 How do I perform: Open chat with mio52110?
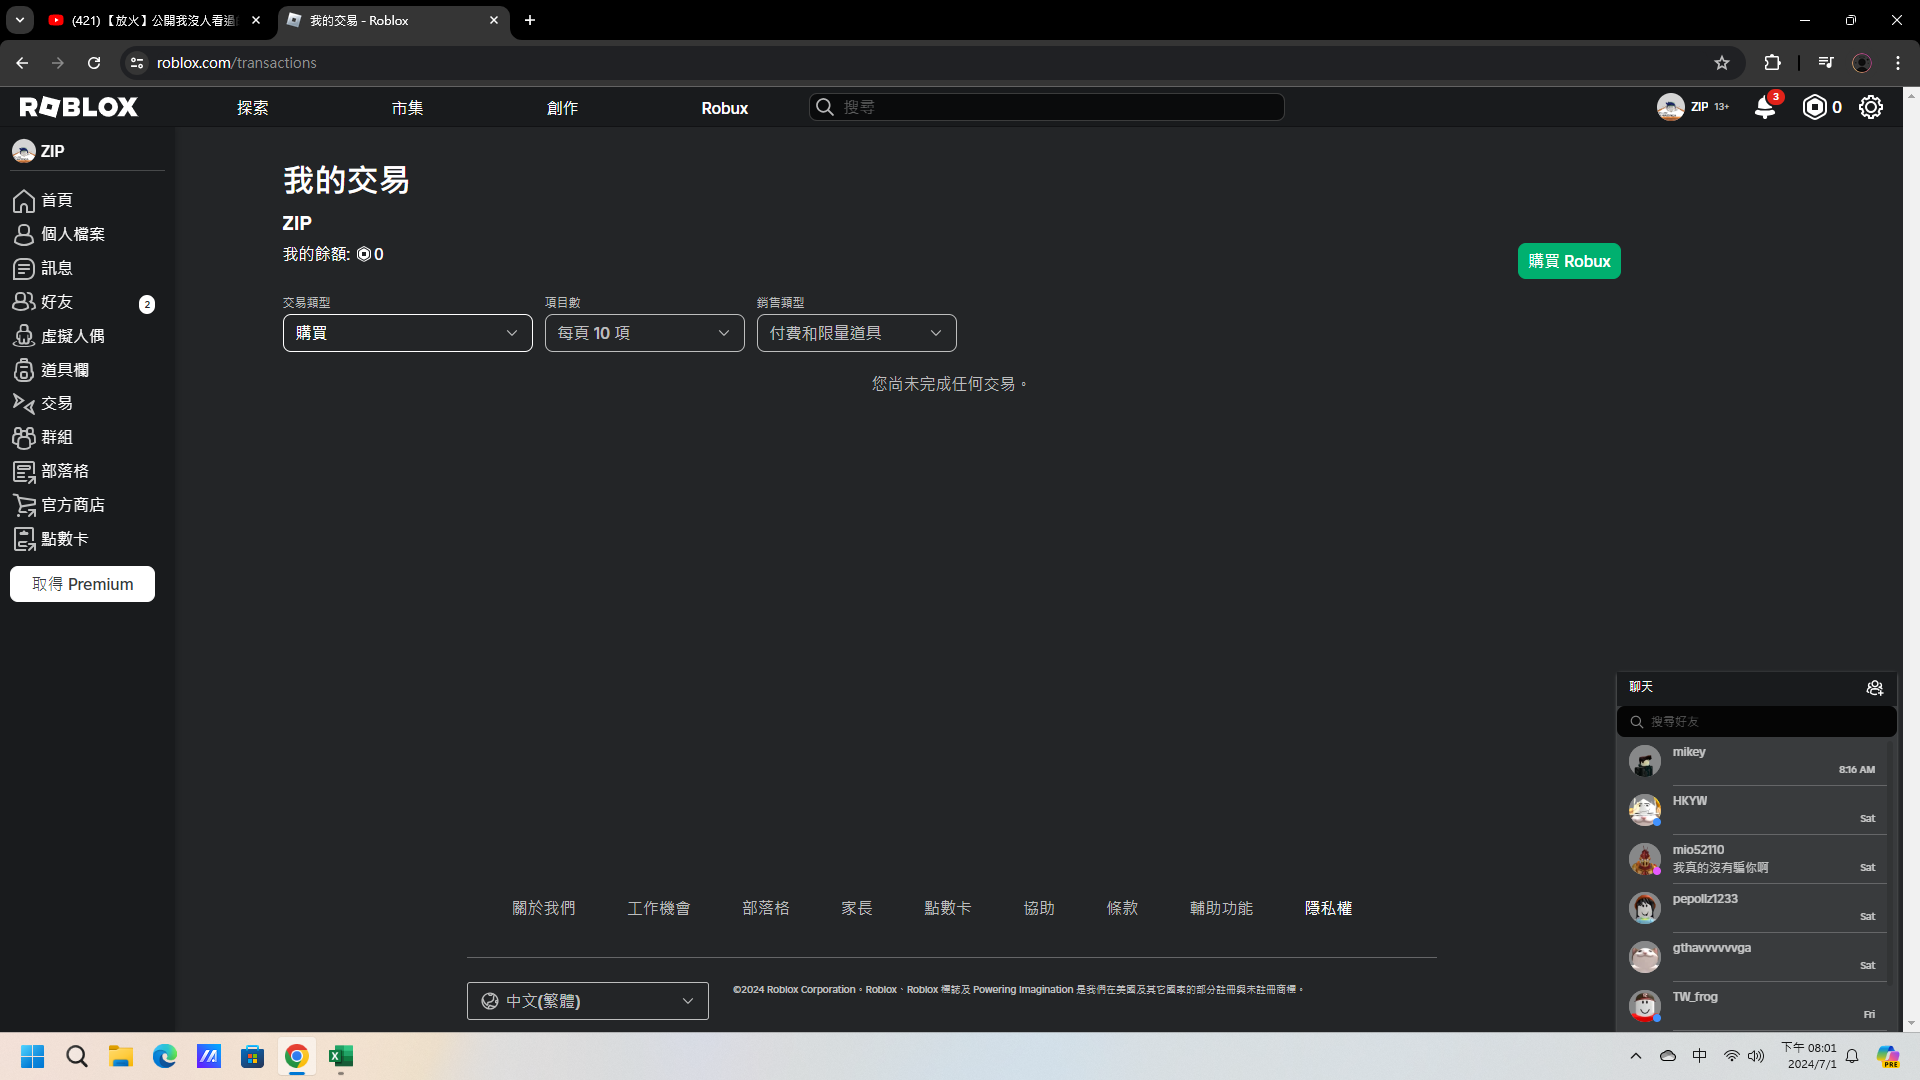[x=1757, y=859]
